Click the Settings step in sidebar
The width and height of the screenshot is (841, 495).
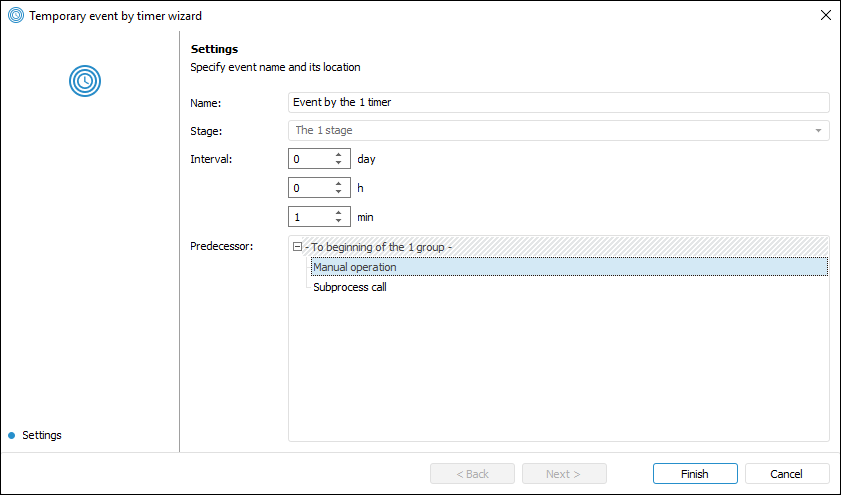41,435
